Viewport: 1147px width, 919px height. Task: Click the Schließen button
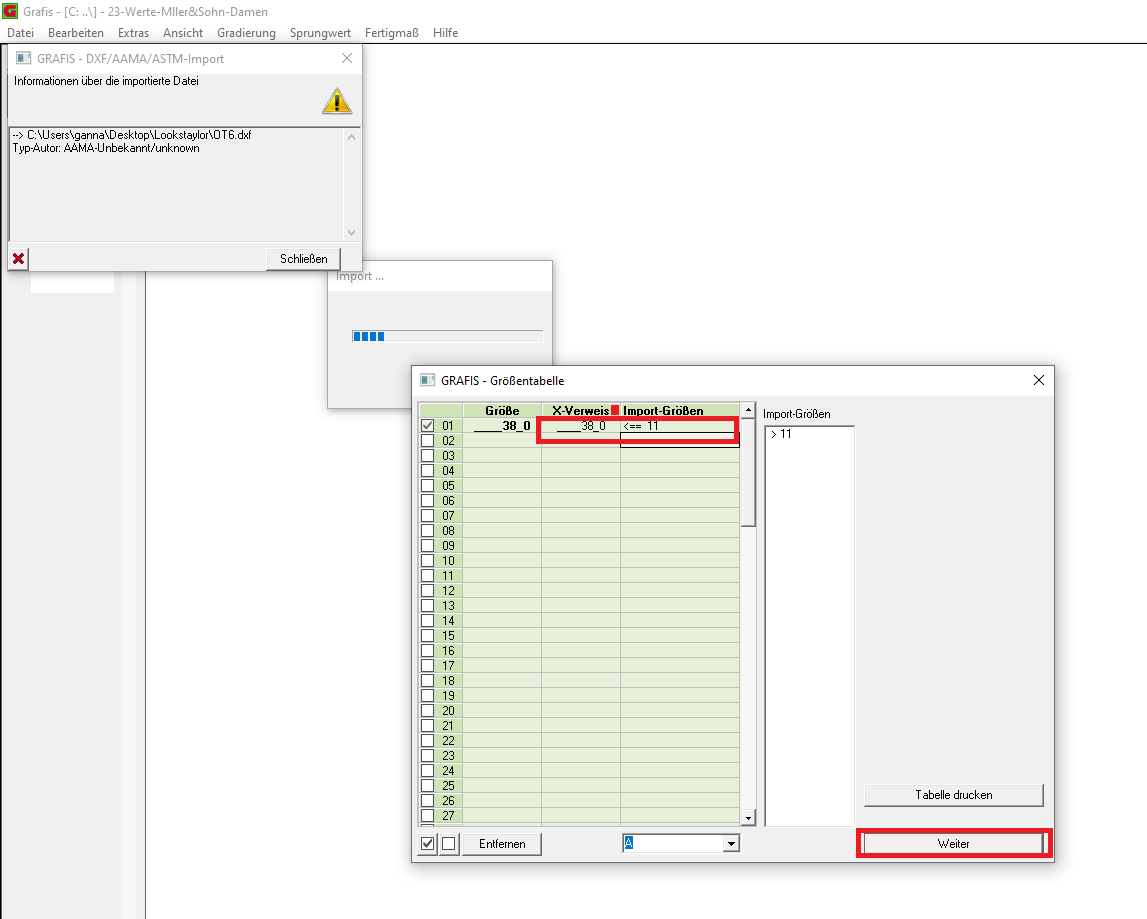pos(304,258)
